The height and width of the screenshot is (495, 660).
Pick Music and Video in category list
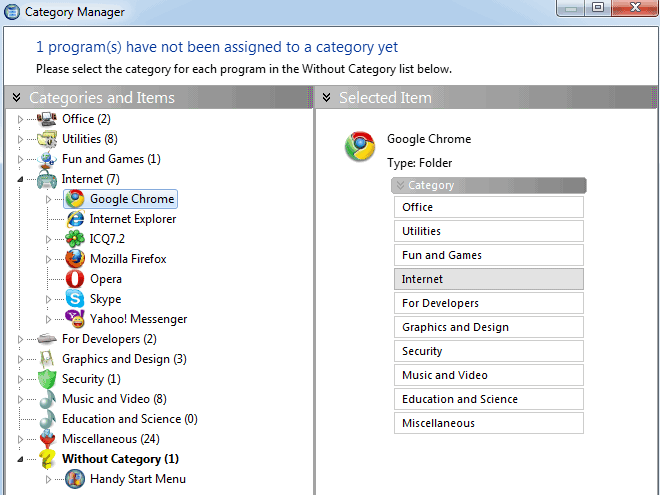pyautogui.click(x=488, y=375)
